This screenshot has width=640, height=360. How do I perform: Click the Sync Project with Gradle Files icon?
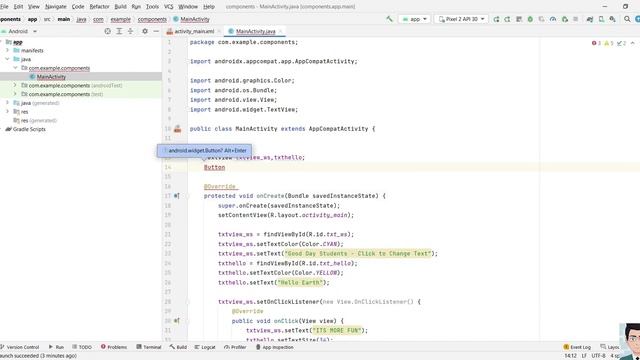coord(590,19)
